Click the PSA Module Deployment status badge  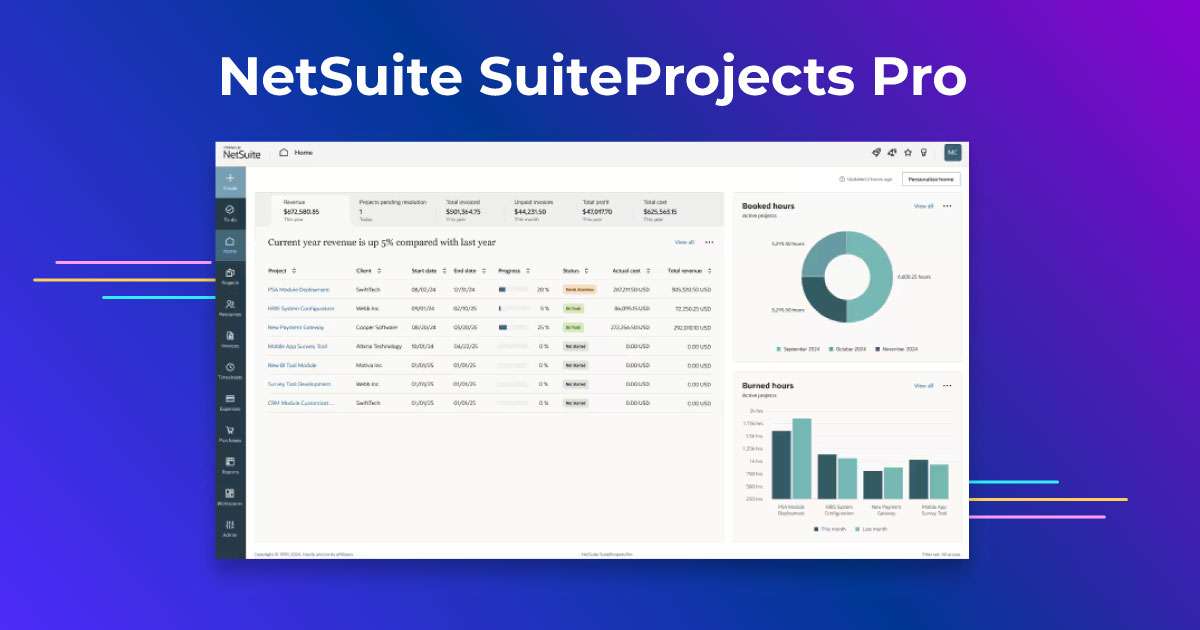point(579,289)
